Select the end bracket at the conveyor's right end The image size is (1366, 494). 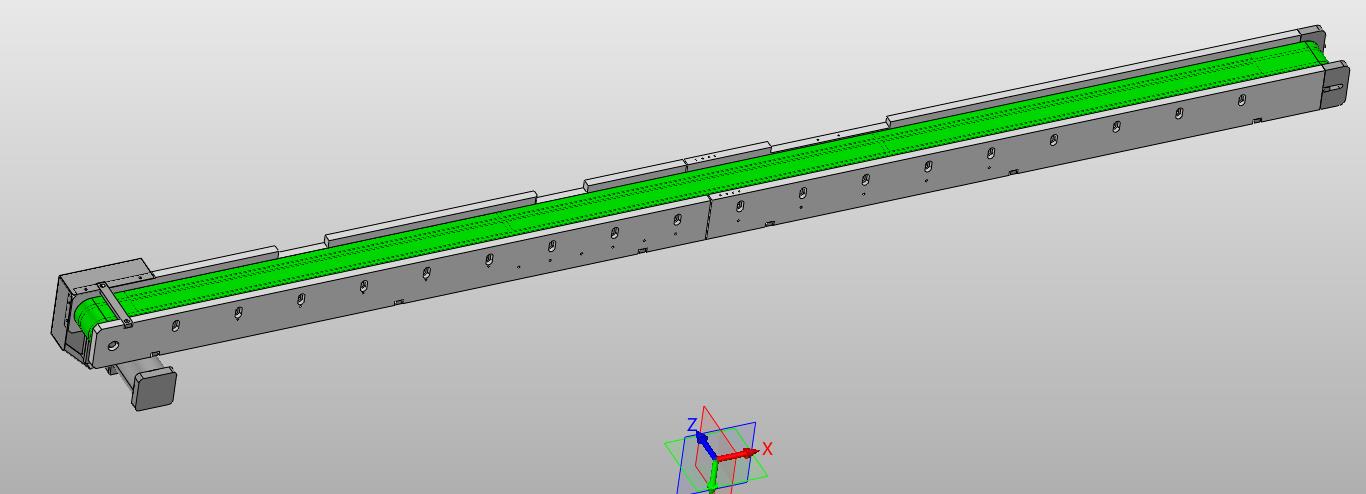[x=1334, y=87]
